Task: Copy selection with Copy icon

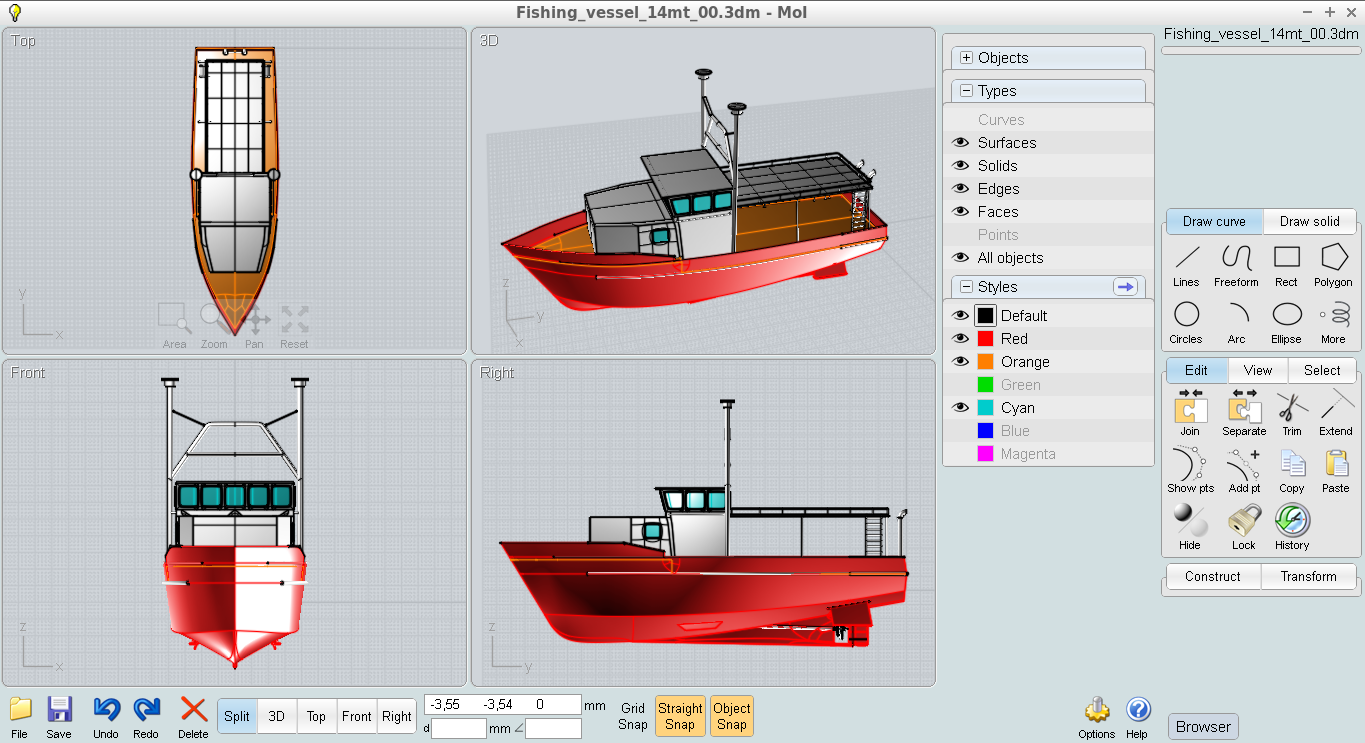Action: (1292, 470)
